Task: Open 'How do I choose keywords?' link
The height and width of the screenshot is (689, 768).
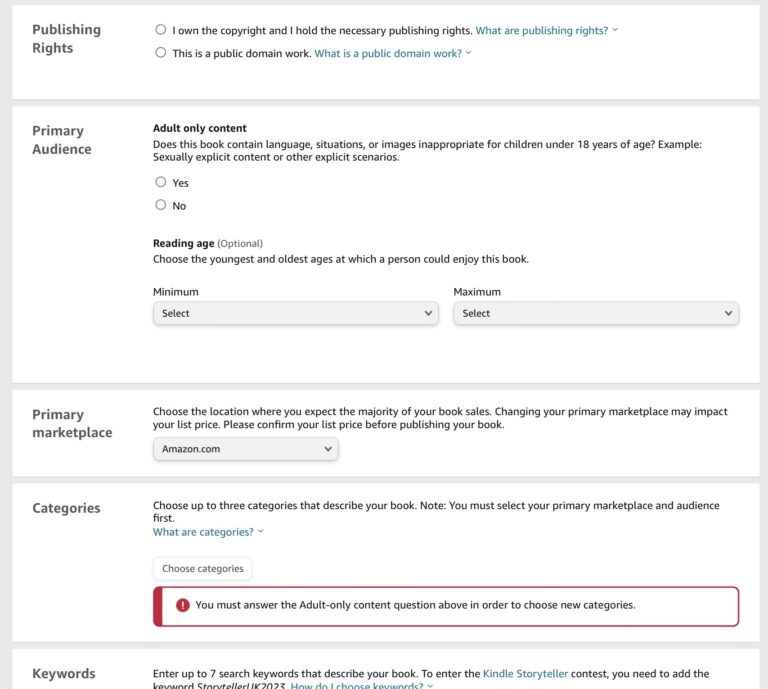Action: 357,686
